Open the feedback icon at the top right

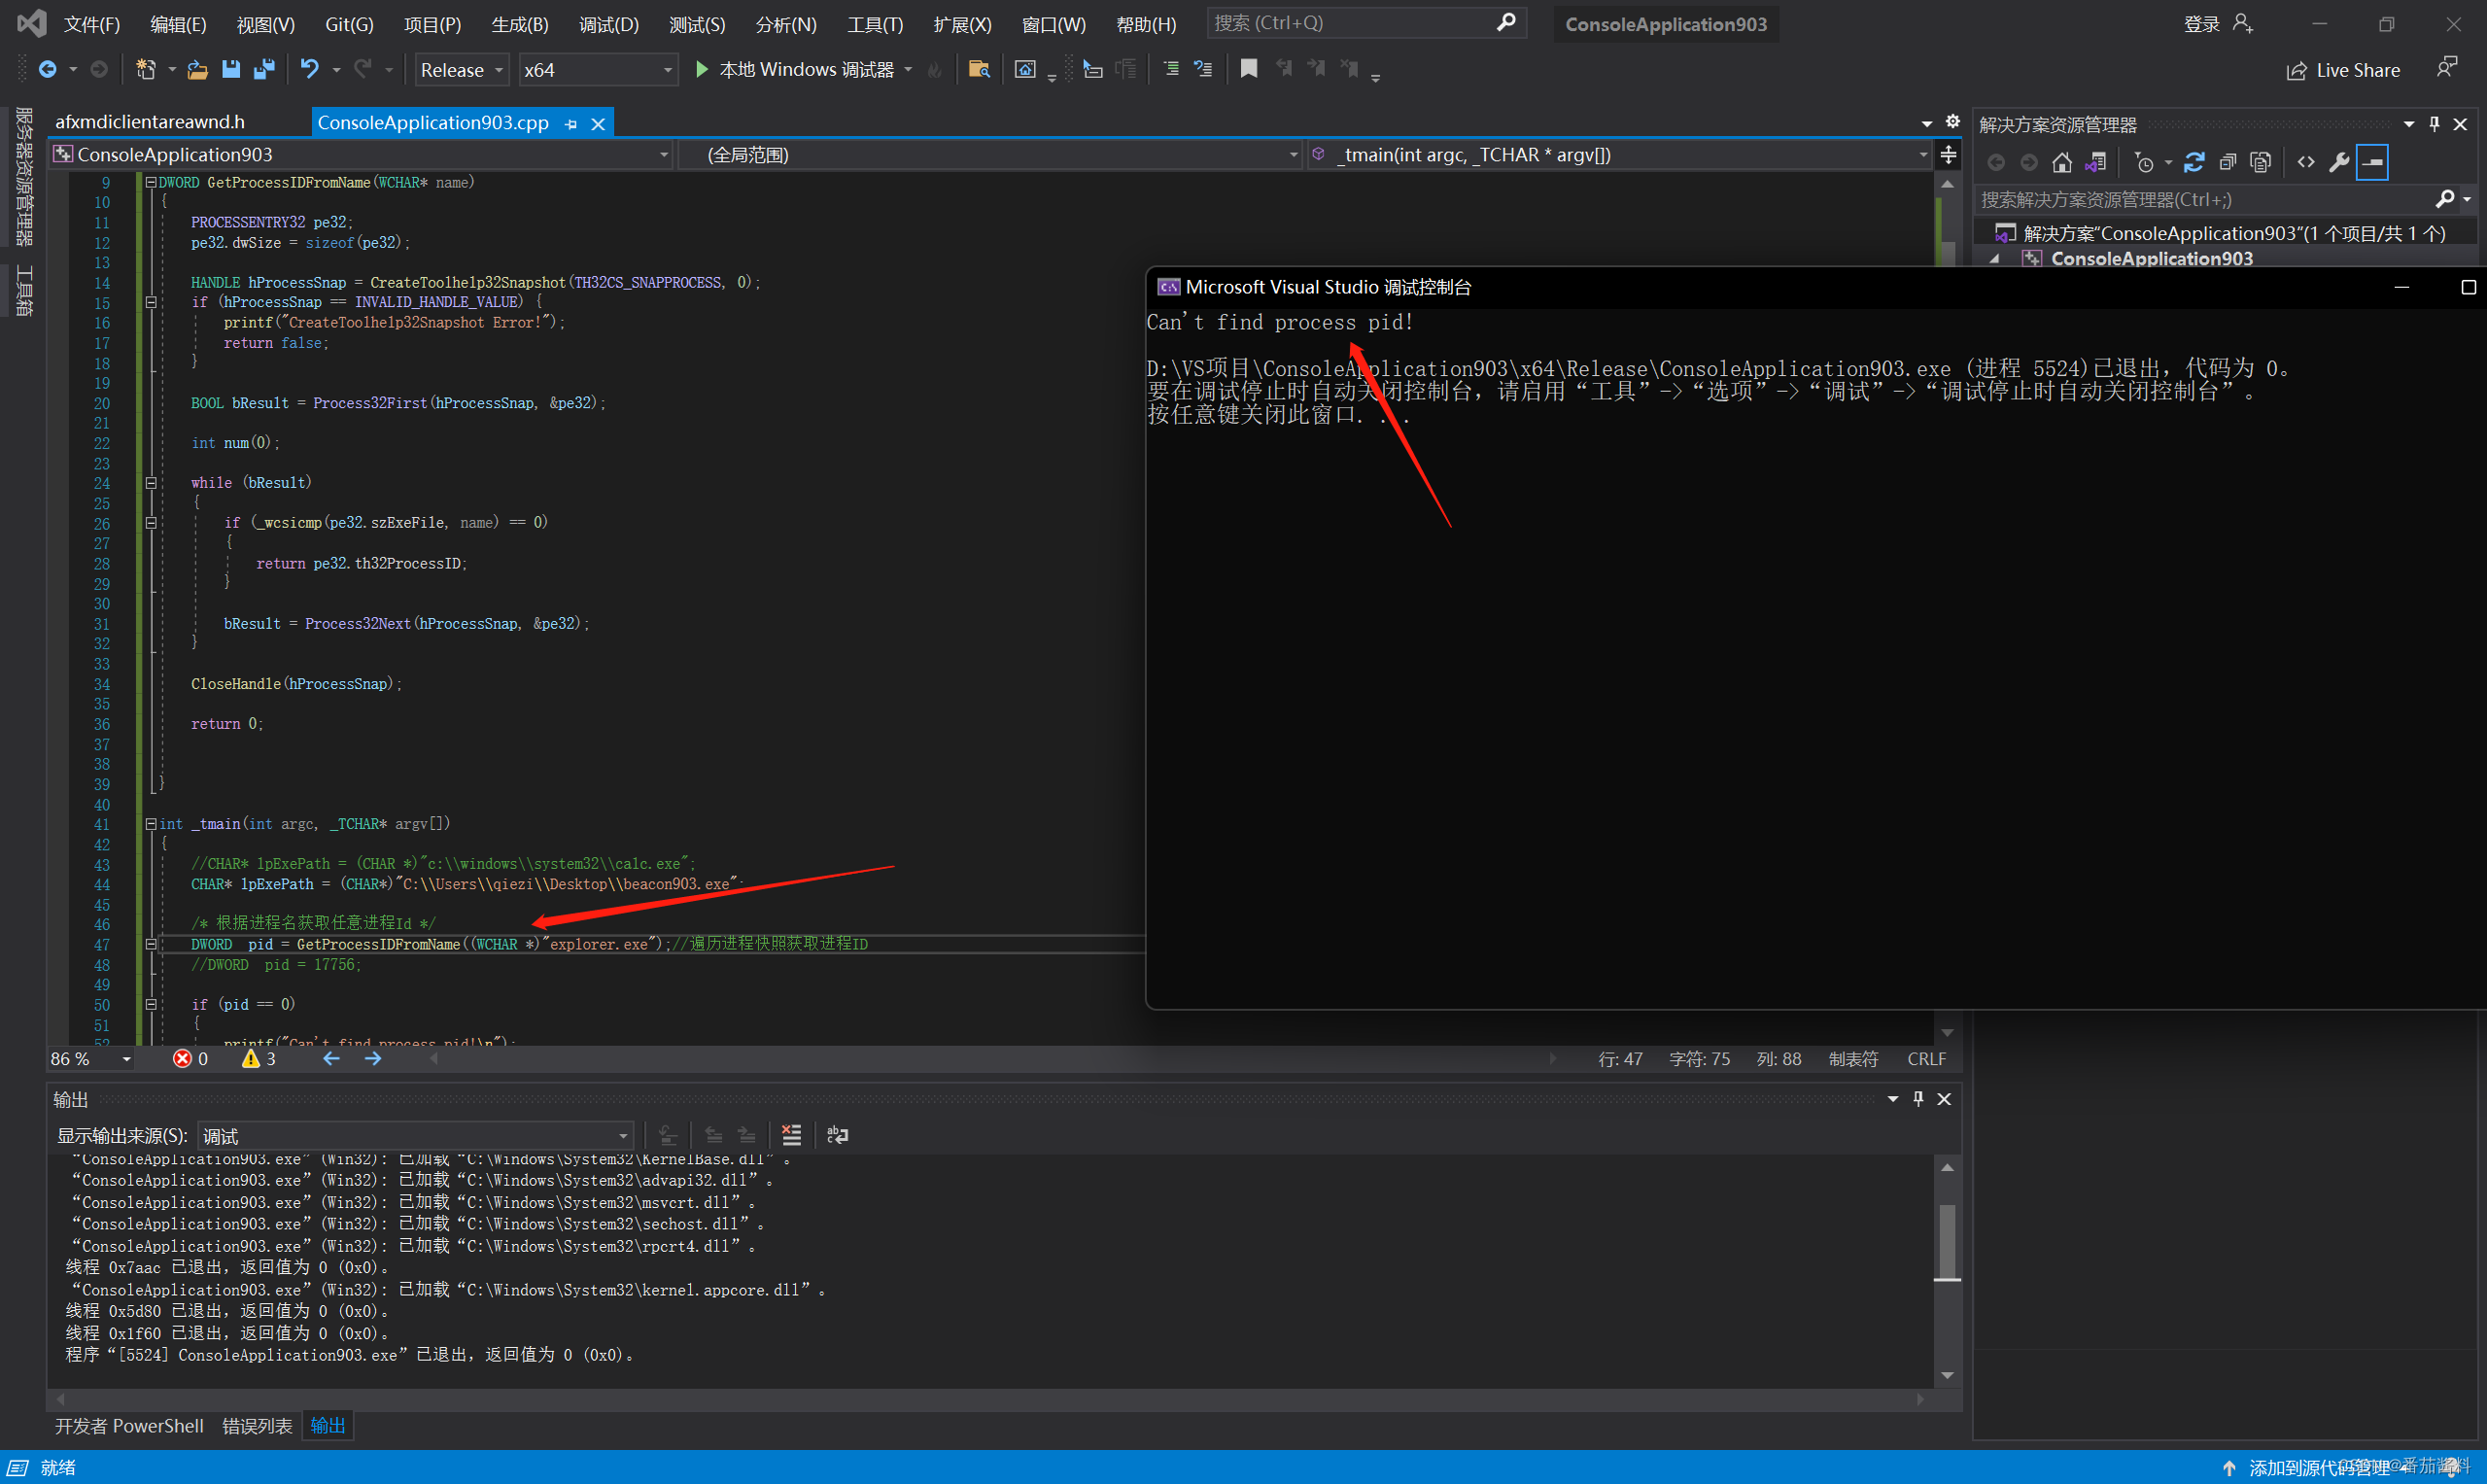2447,68
